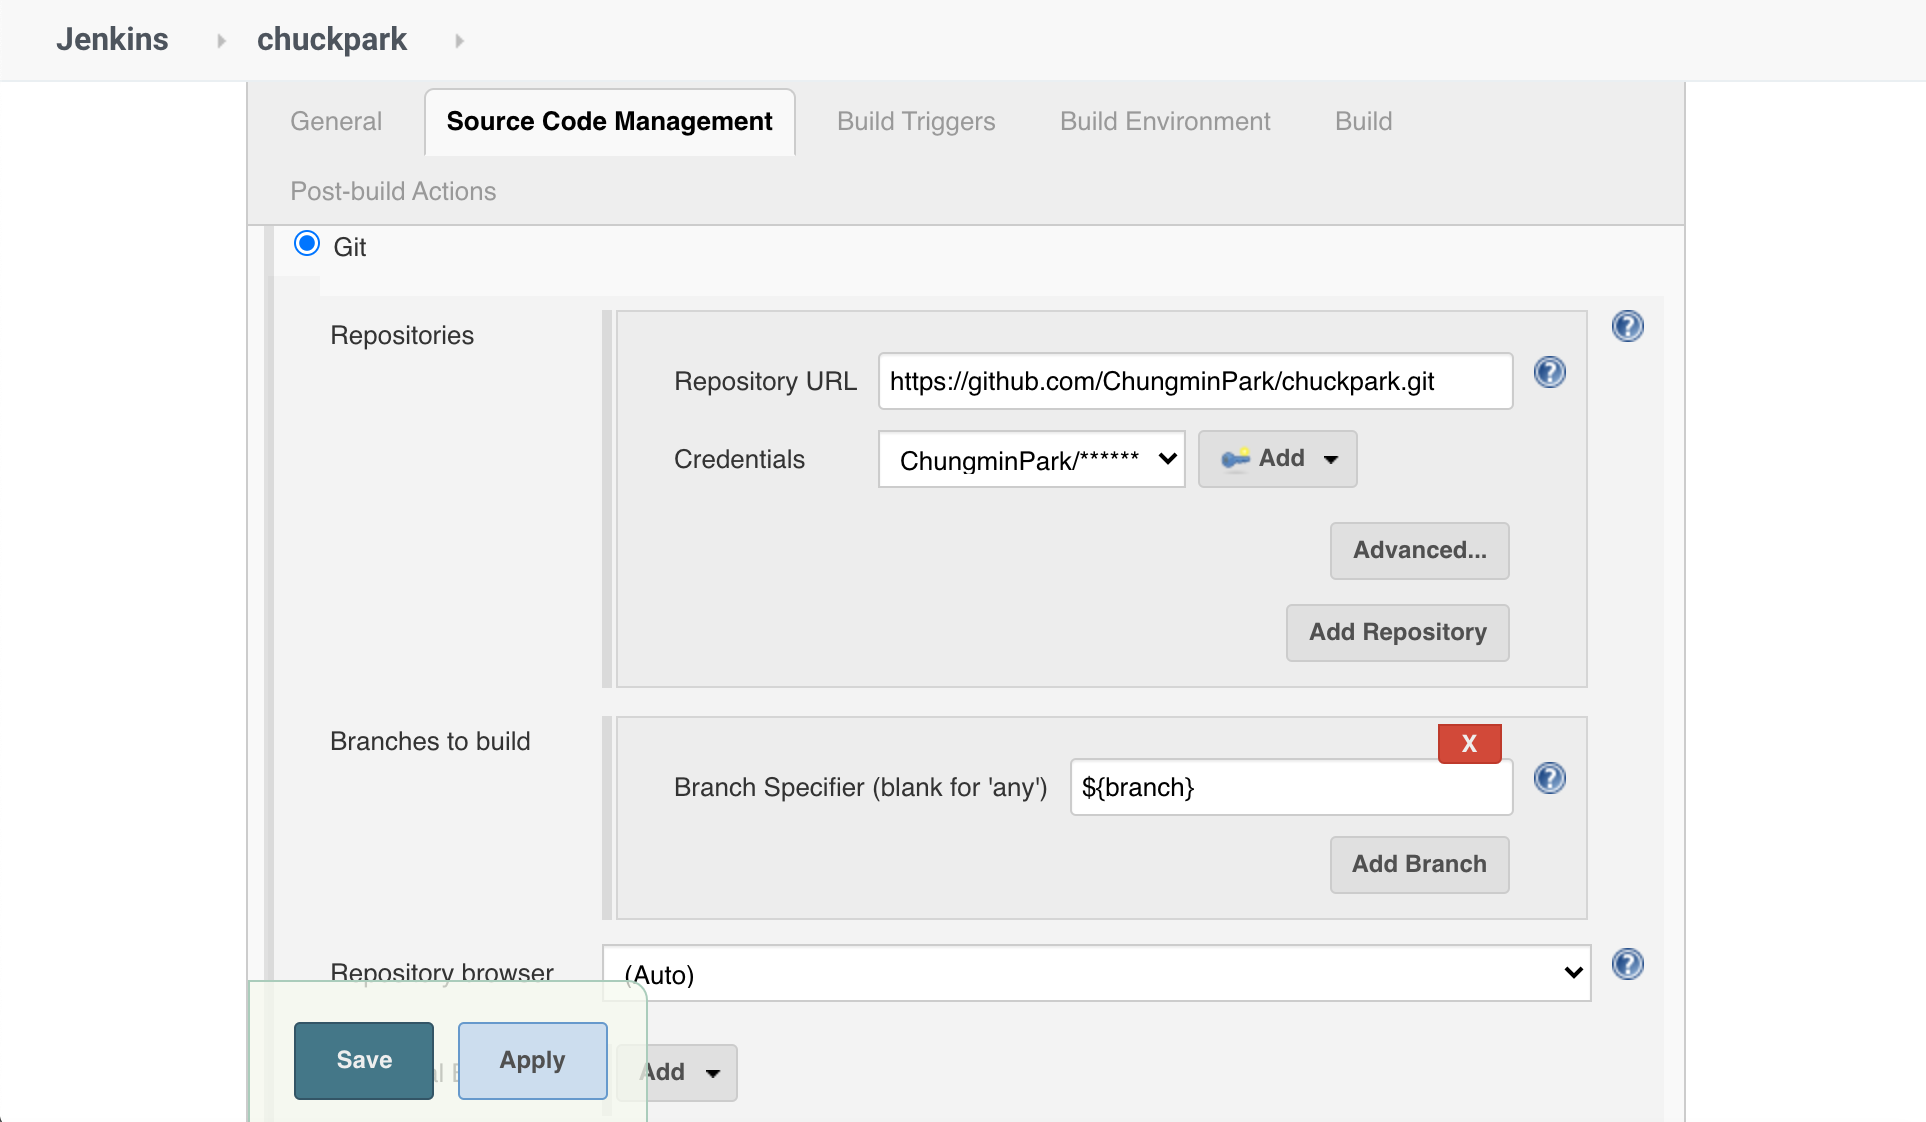
Task: Open Repository browser (Auto) dropdown
Action: (x=1096, y=973)
